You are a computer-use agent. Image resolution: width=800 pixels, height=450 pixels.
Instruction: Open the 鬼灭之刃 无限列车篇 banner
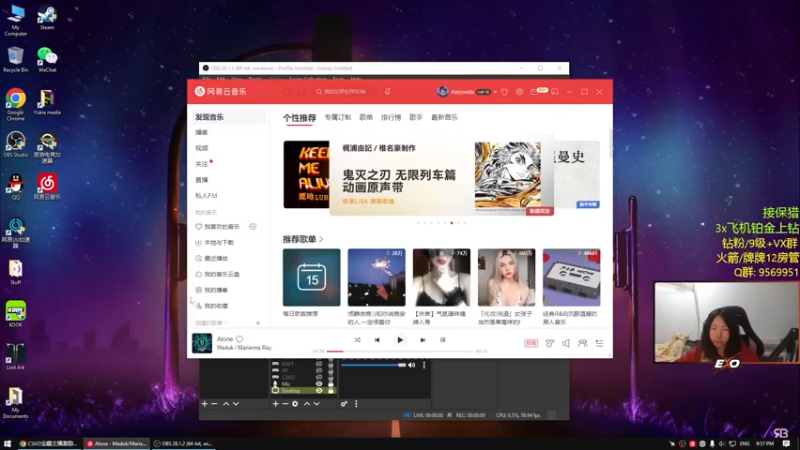click(441, 176)
